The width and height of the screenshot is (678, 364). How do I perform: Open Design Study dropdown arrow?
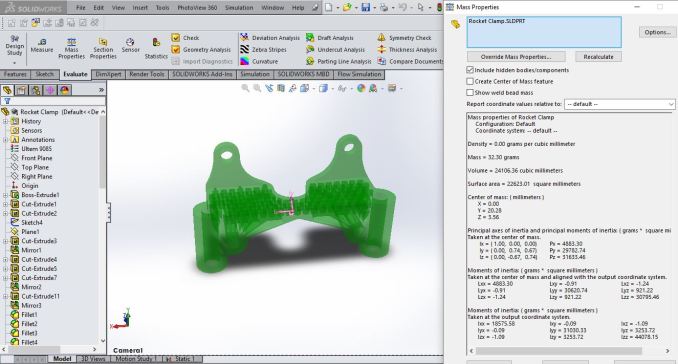click(14, 63)
